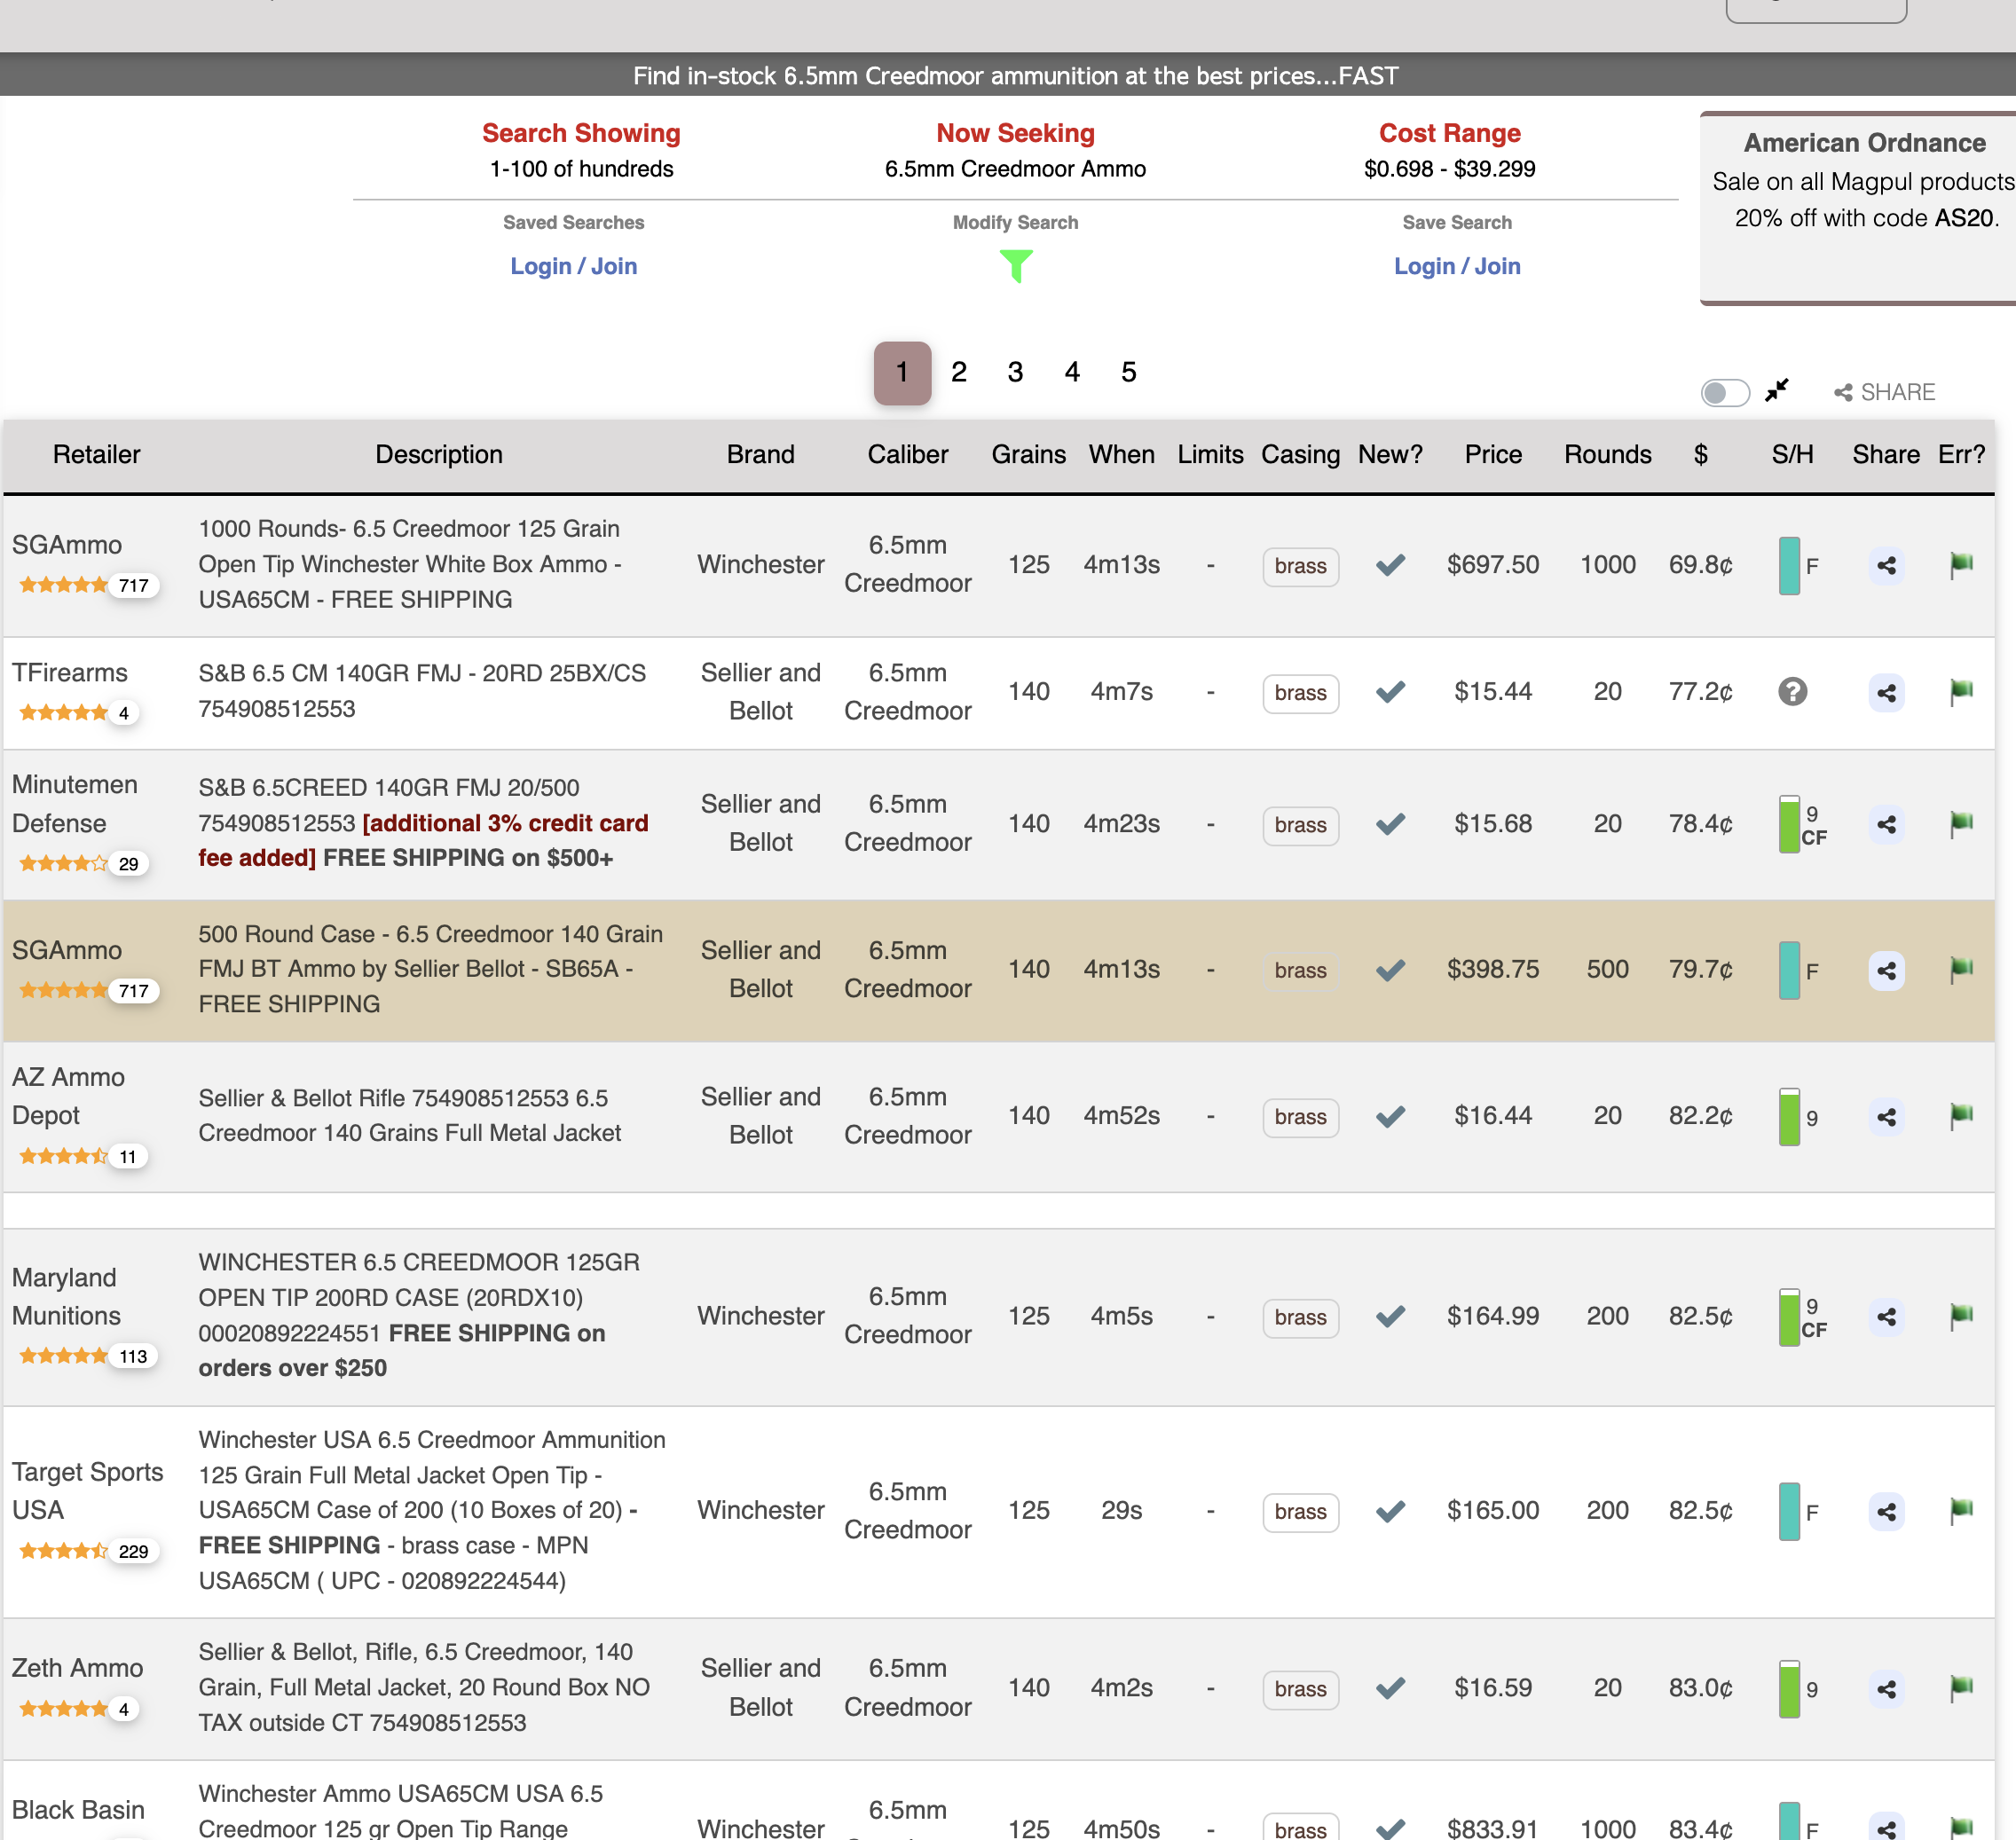
Task: Go to results page 5
Action: click(1128, 372)
